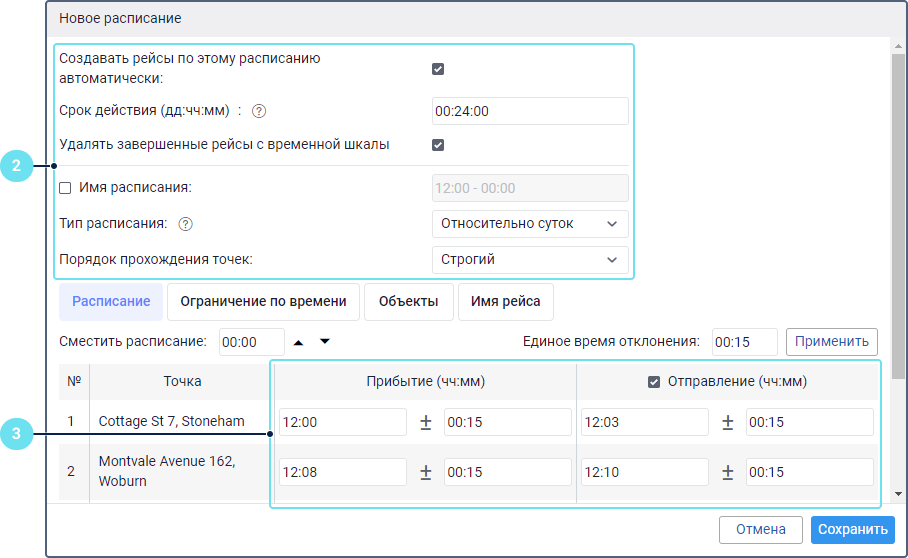This screenshot has width=908, height=558.
Task: Toggle the Отправление column checkbox
Action: [x=654, y=381]
